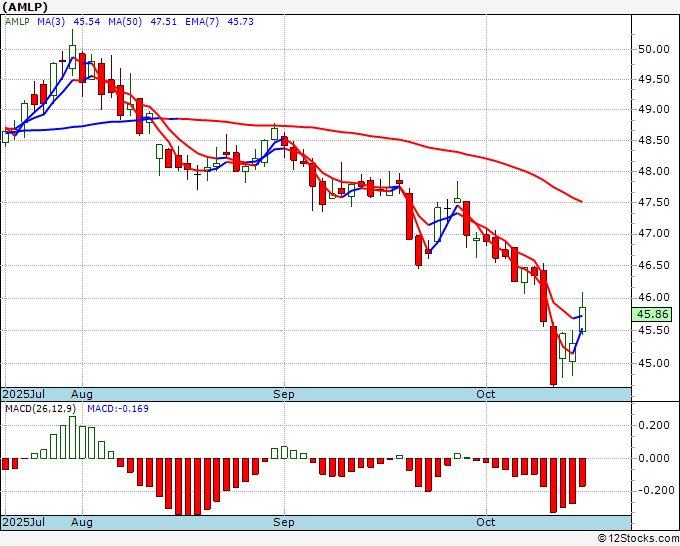Click the current price tag 45.86
Screen dimensions: 680x546
pos(652,314)
